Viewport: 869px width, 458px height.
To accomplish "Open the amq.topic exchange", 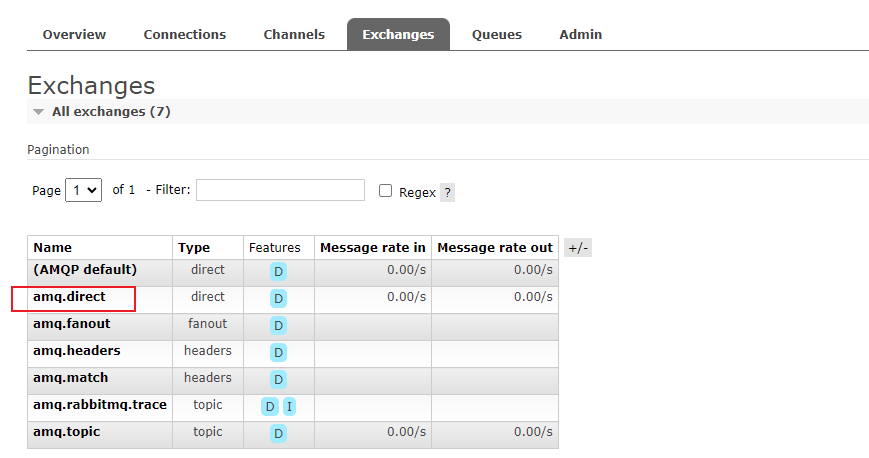I will (66, 432).
